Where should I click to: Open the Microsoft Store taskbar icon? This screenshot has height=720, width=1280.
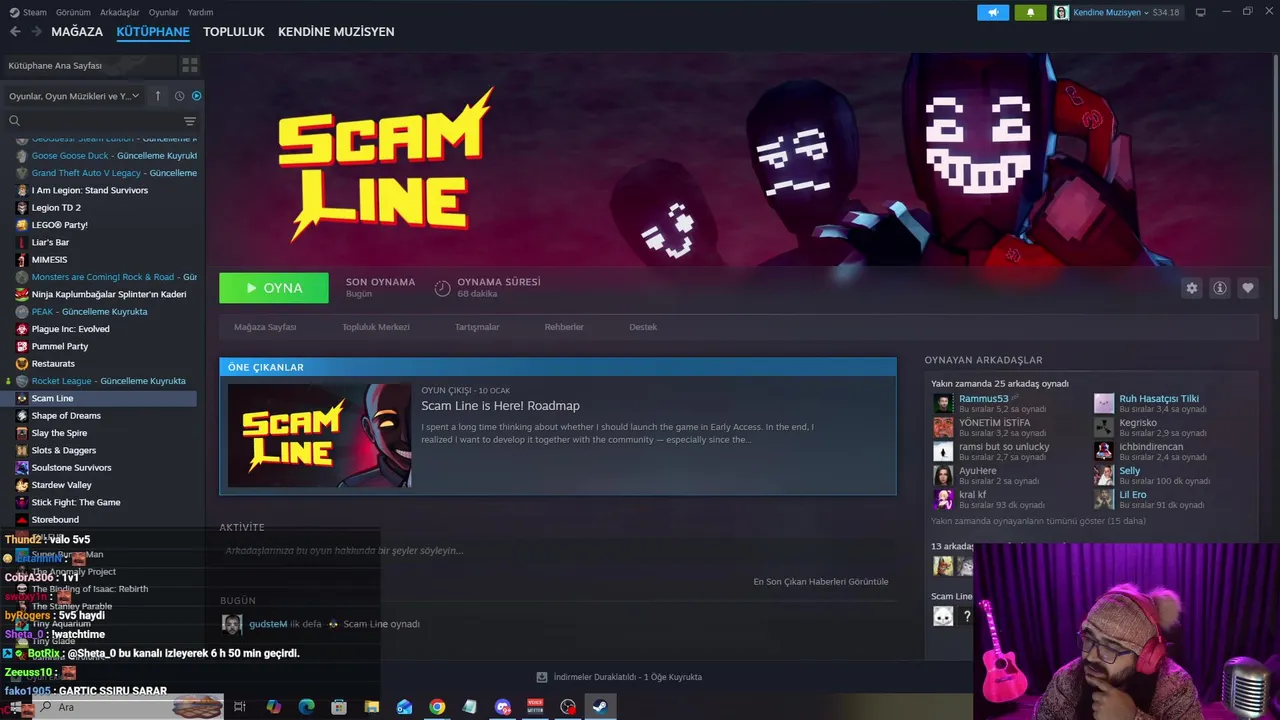(339, 707)
